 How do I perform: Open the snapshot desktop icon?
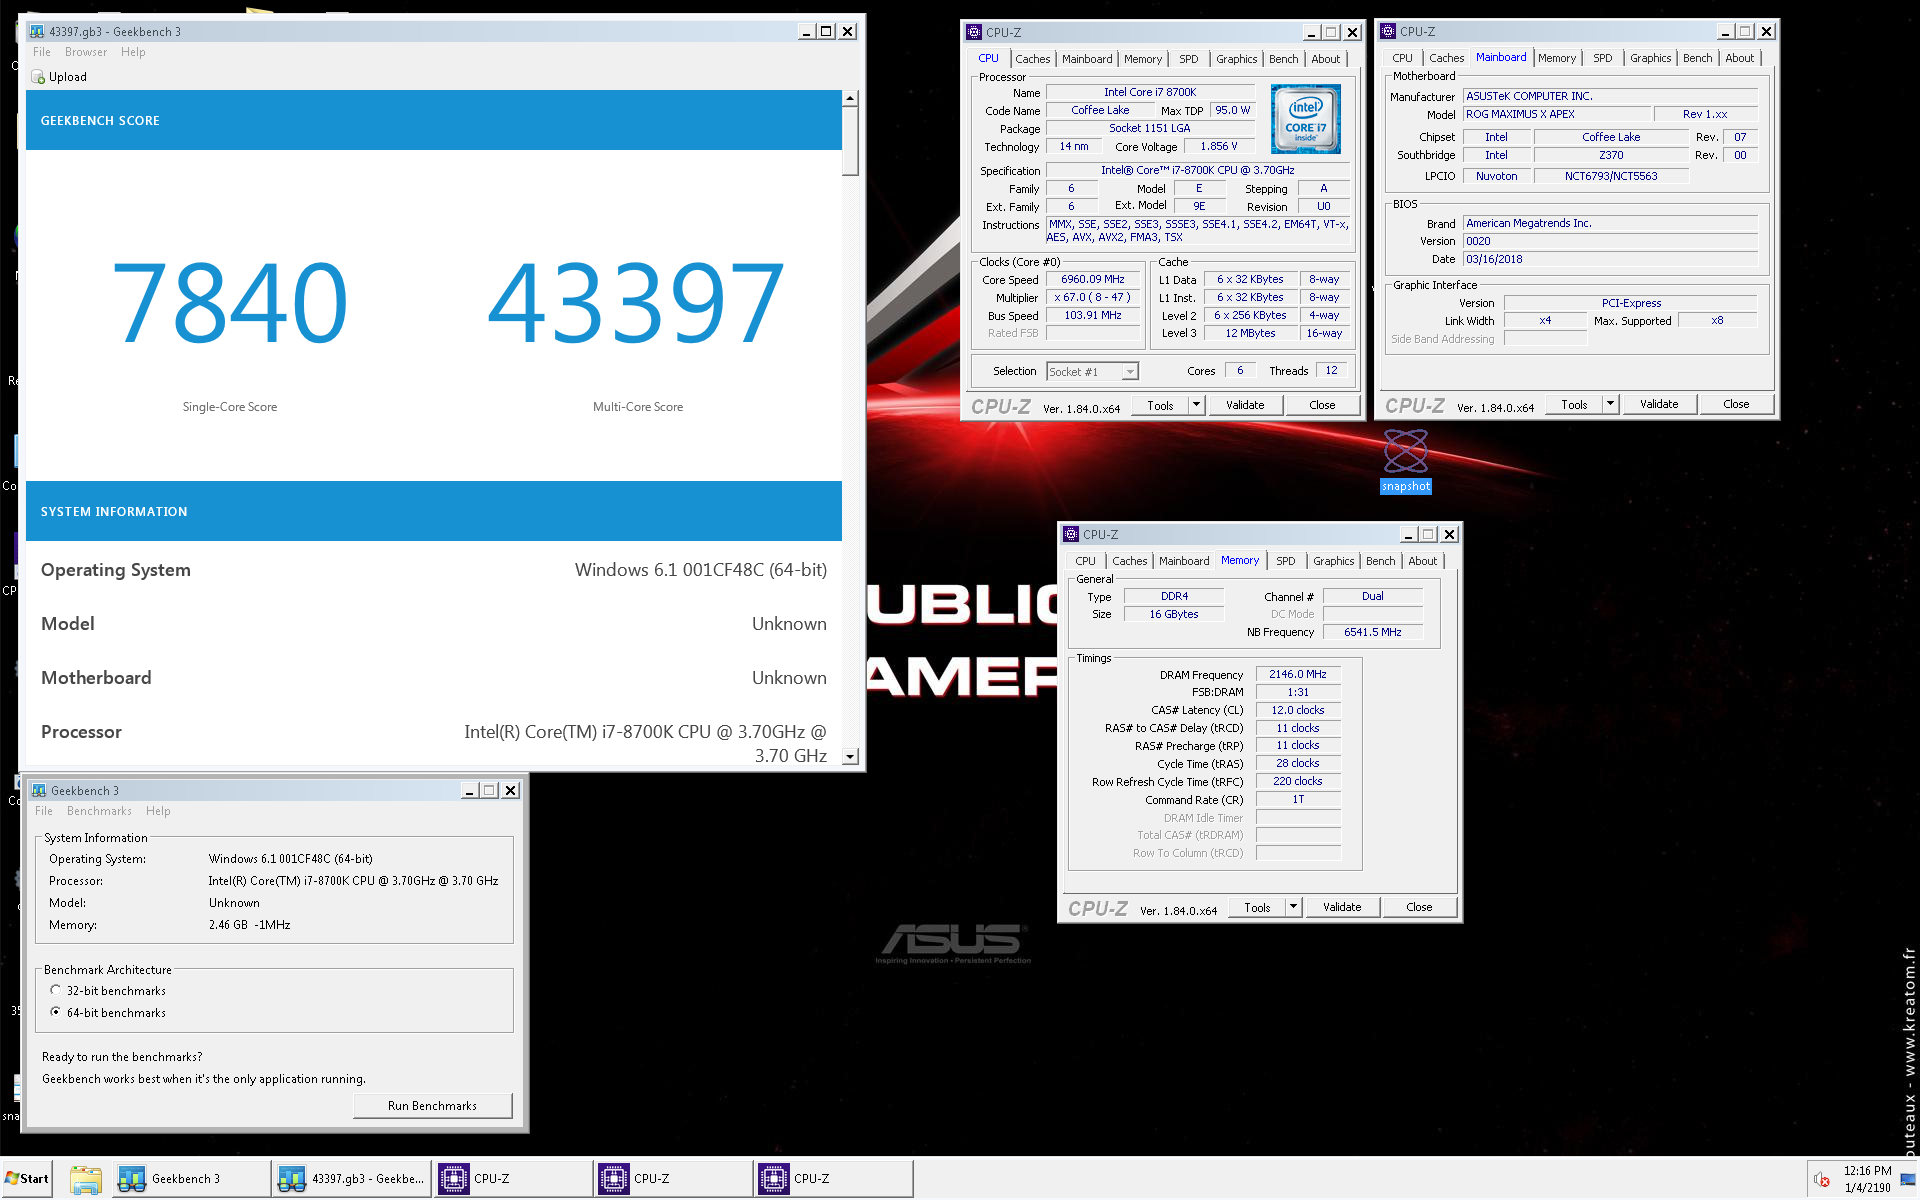click(x=1405, y=461)
